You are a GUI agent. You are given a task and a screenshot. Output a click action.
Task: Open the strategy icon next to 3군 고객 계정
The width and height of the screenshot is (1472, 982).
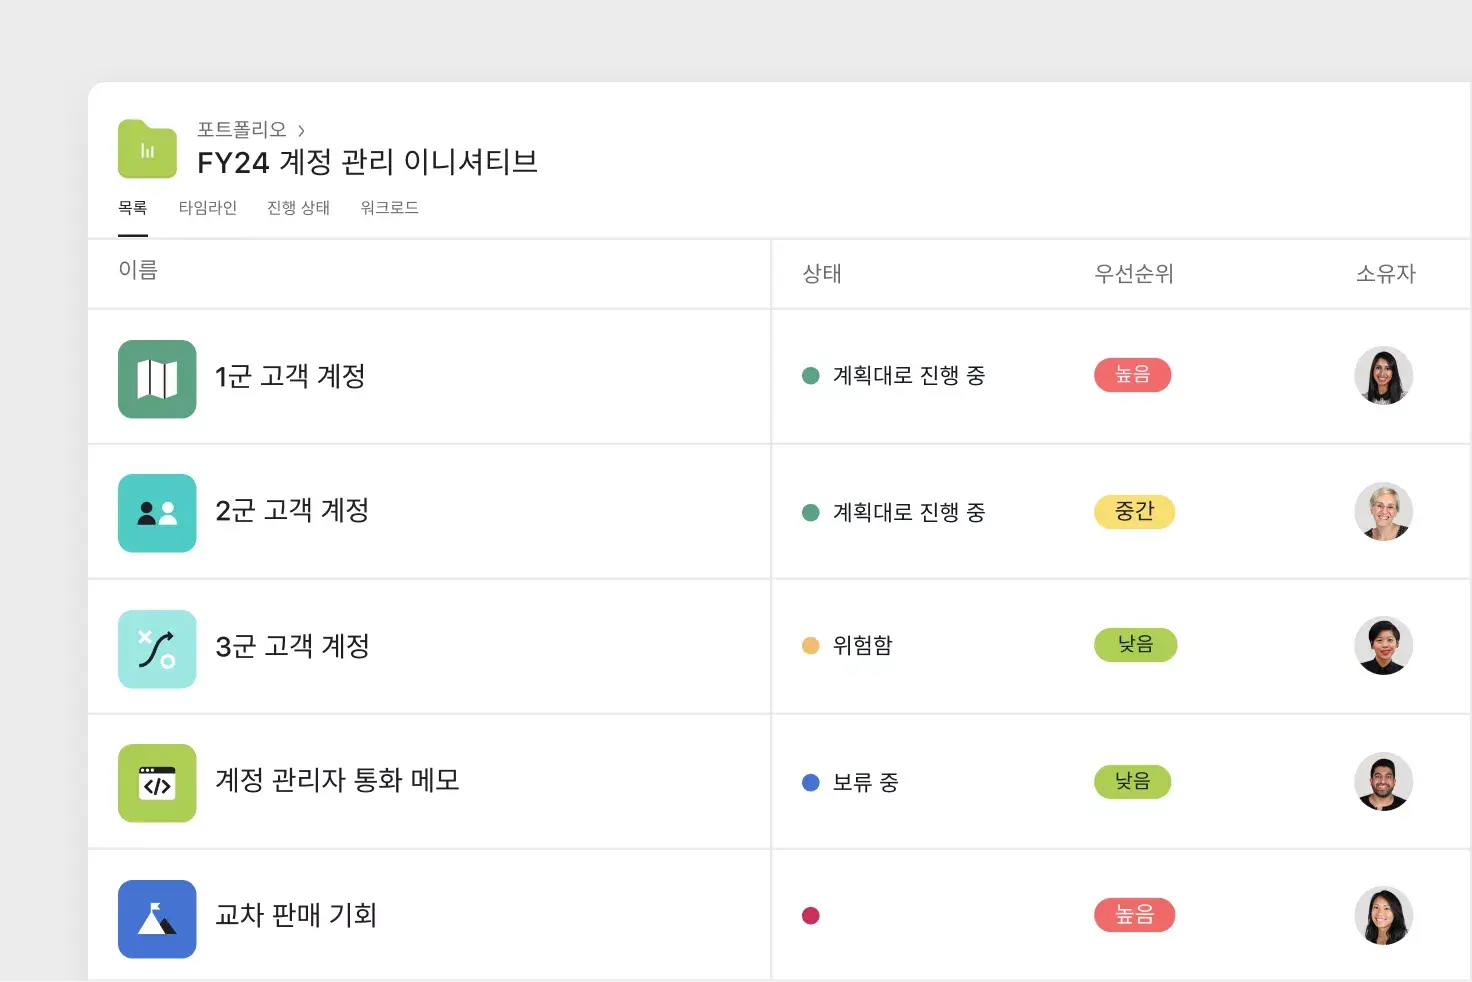157,648
